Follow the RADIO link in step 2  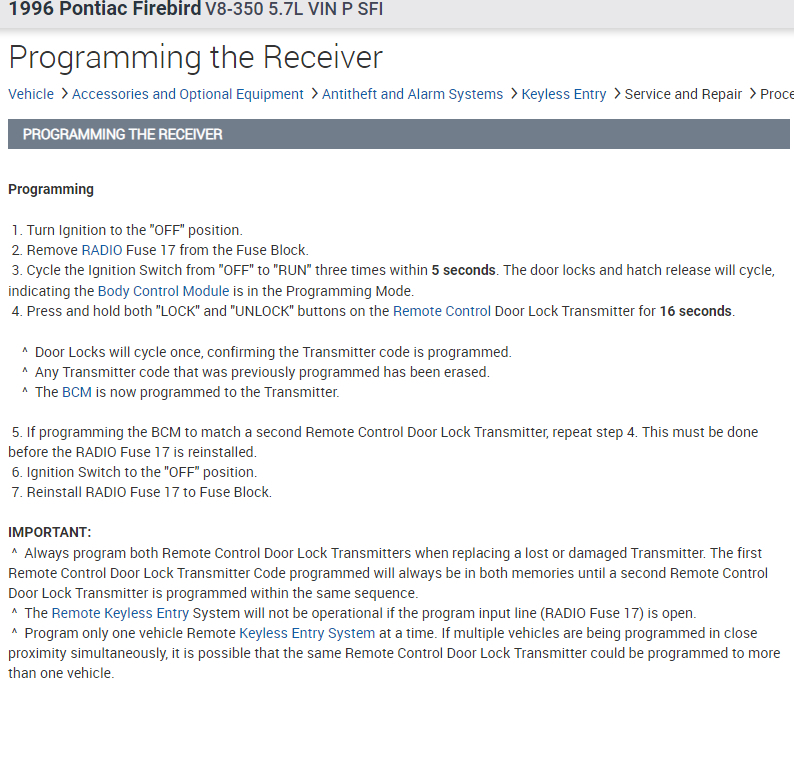102,250
